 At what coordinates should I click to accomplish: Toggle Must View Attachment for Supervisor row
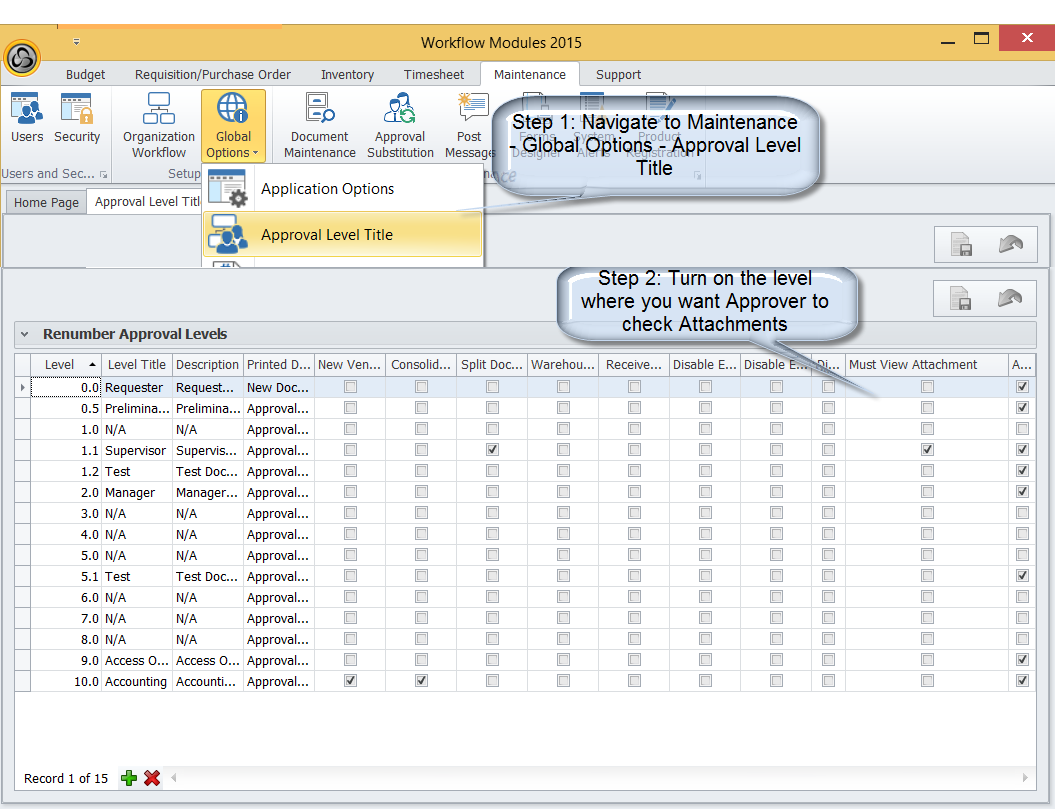pyautogui.click(x=928, y=450)
